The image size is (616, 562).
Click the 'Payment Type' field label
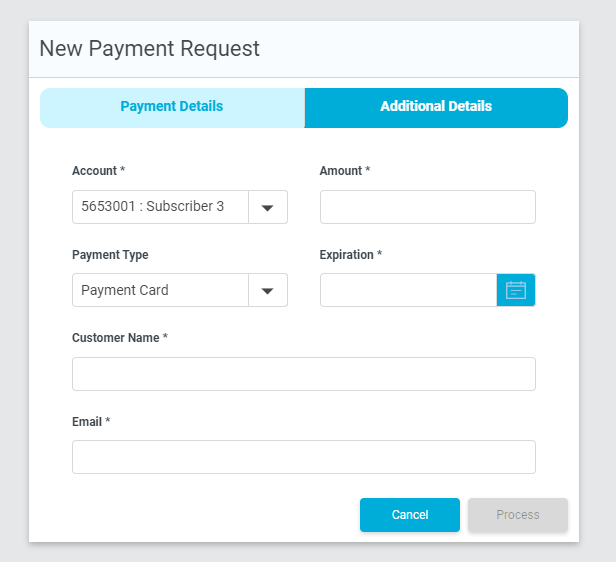coord(110,255)
